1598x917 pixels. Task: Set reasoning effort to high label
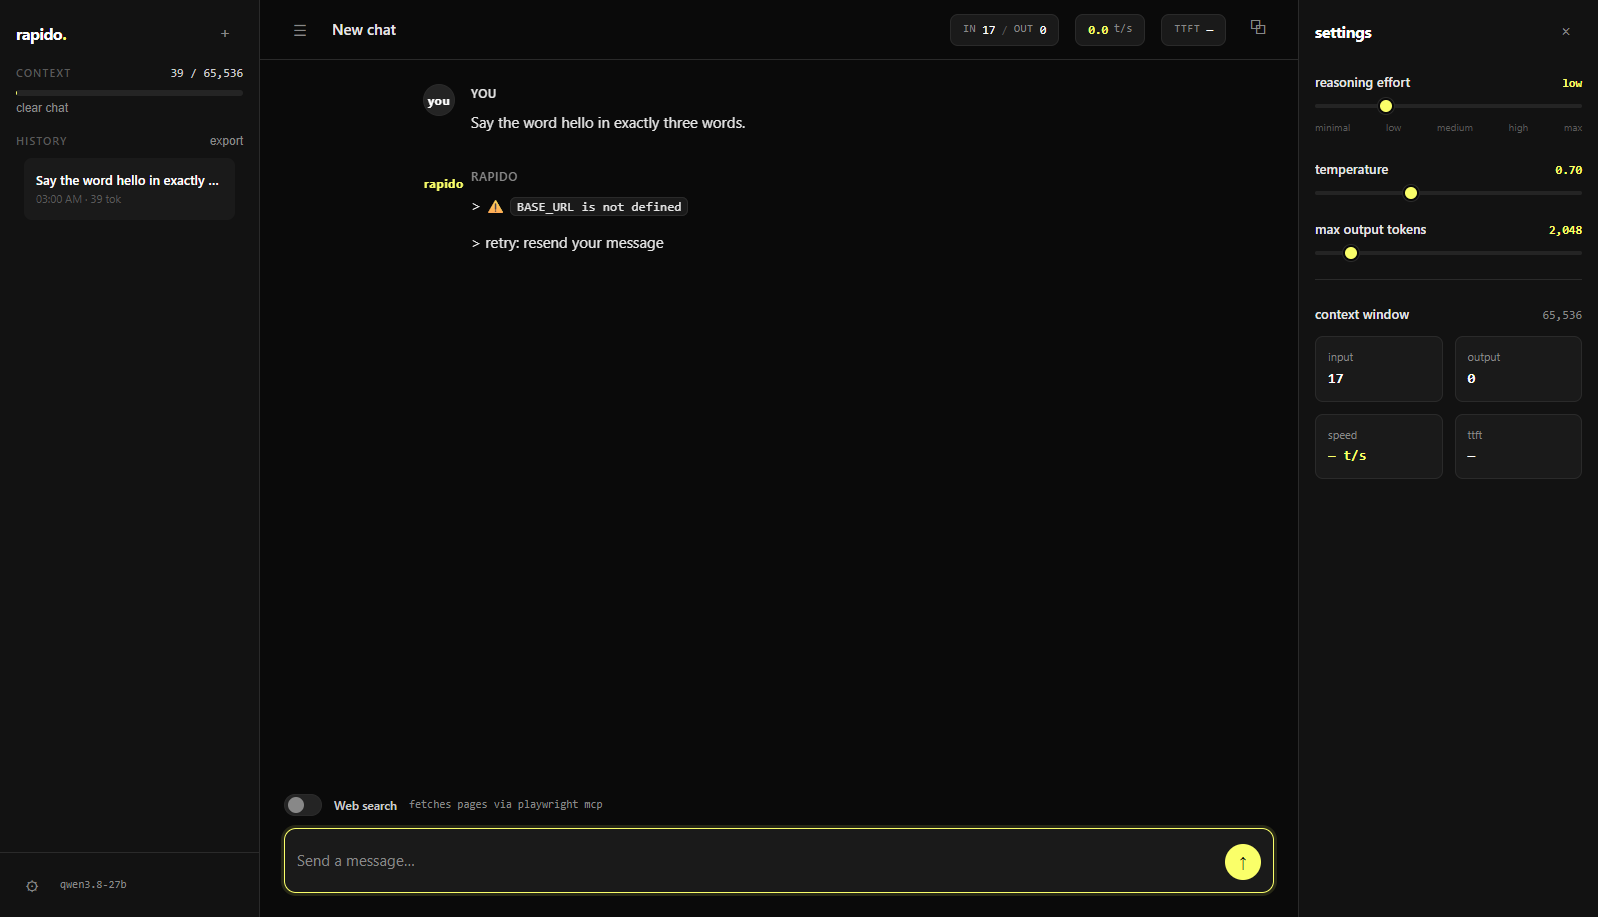tap(1518, 128)
